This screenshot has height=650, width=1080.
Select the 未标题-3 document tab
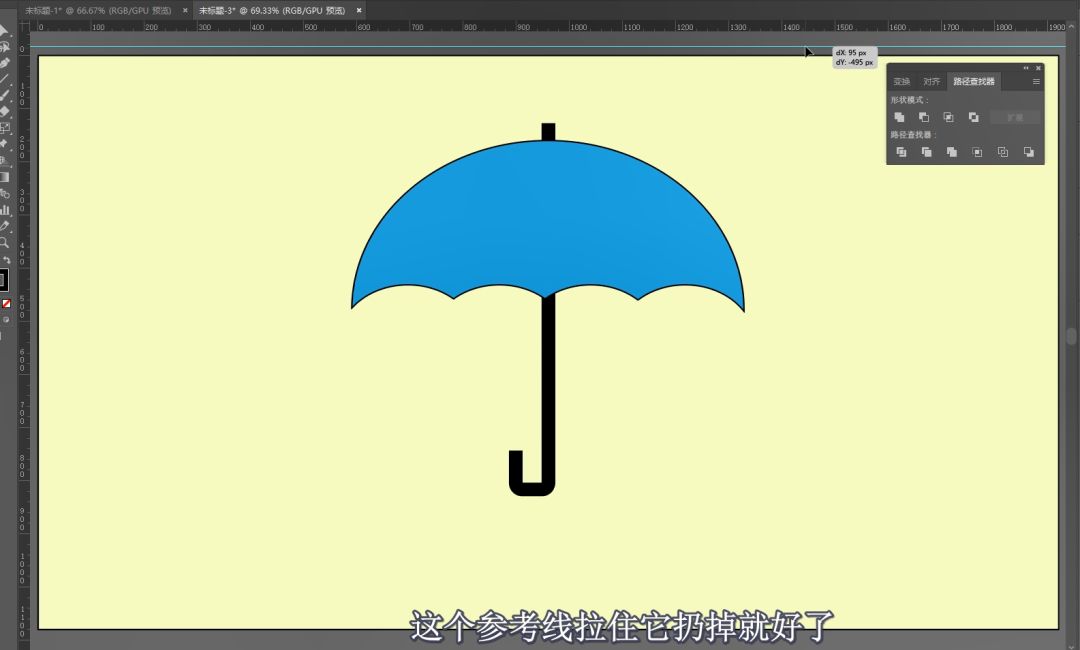pos(272,10)
